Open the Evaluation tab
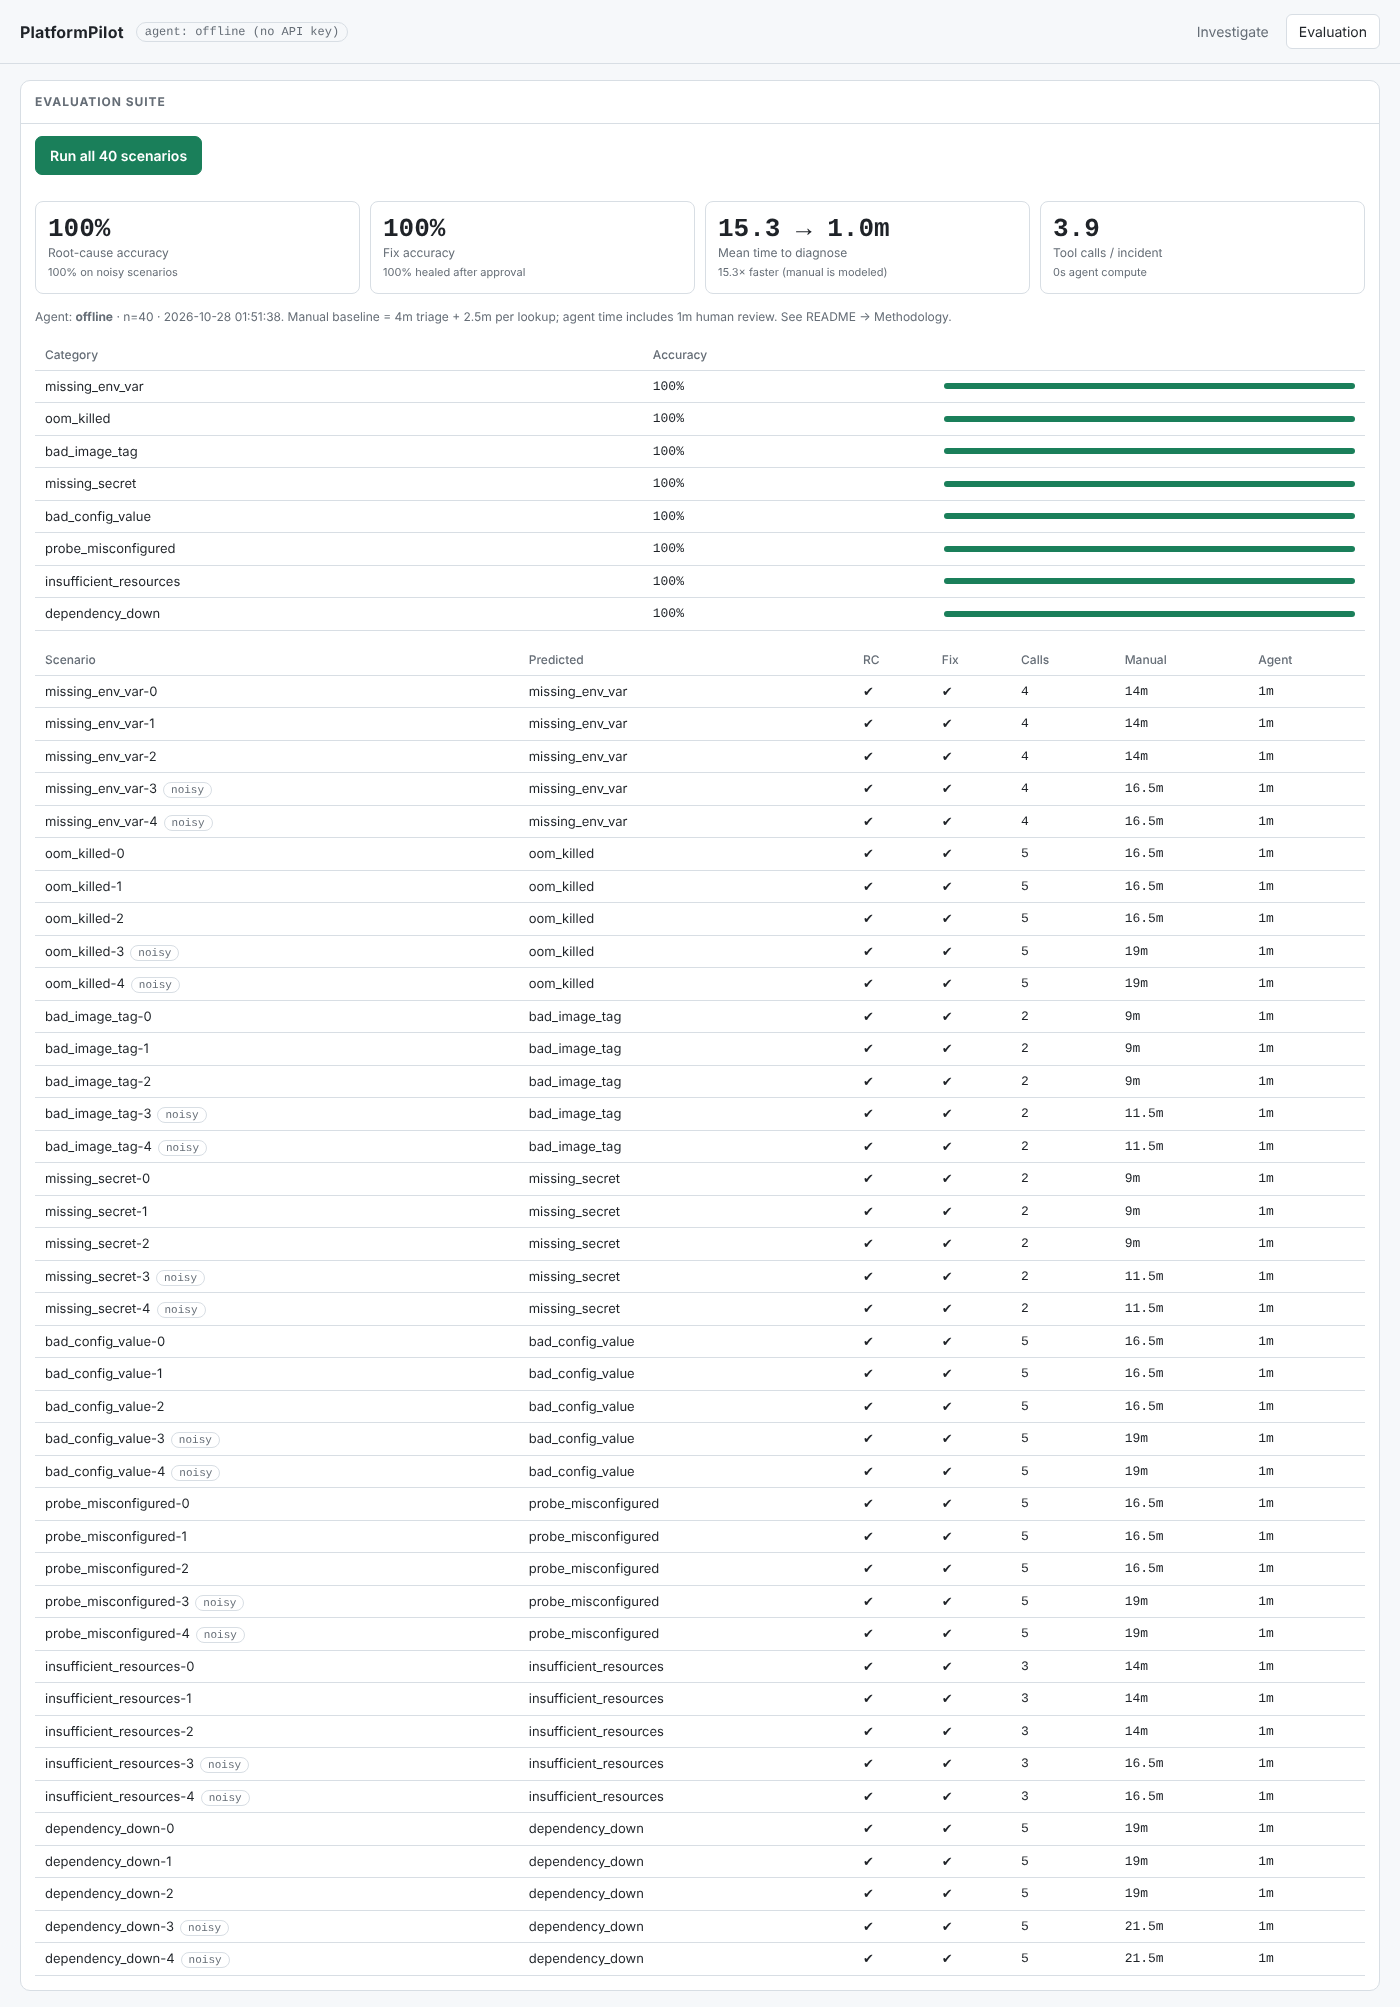The width and height of the screenshot is (1400, 2007). [x=1332, y=32]
